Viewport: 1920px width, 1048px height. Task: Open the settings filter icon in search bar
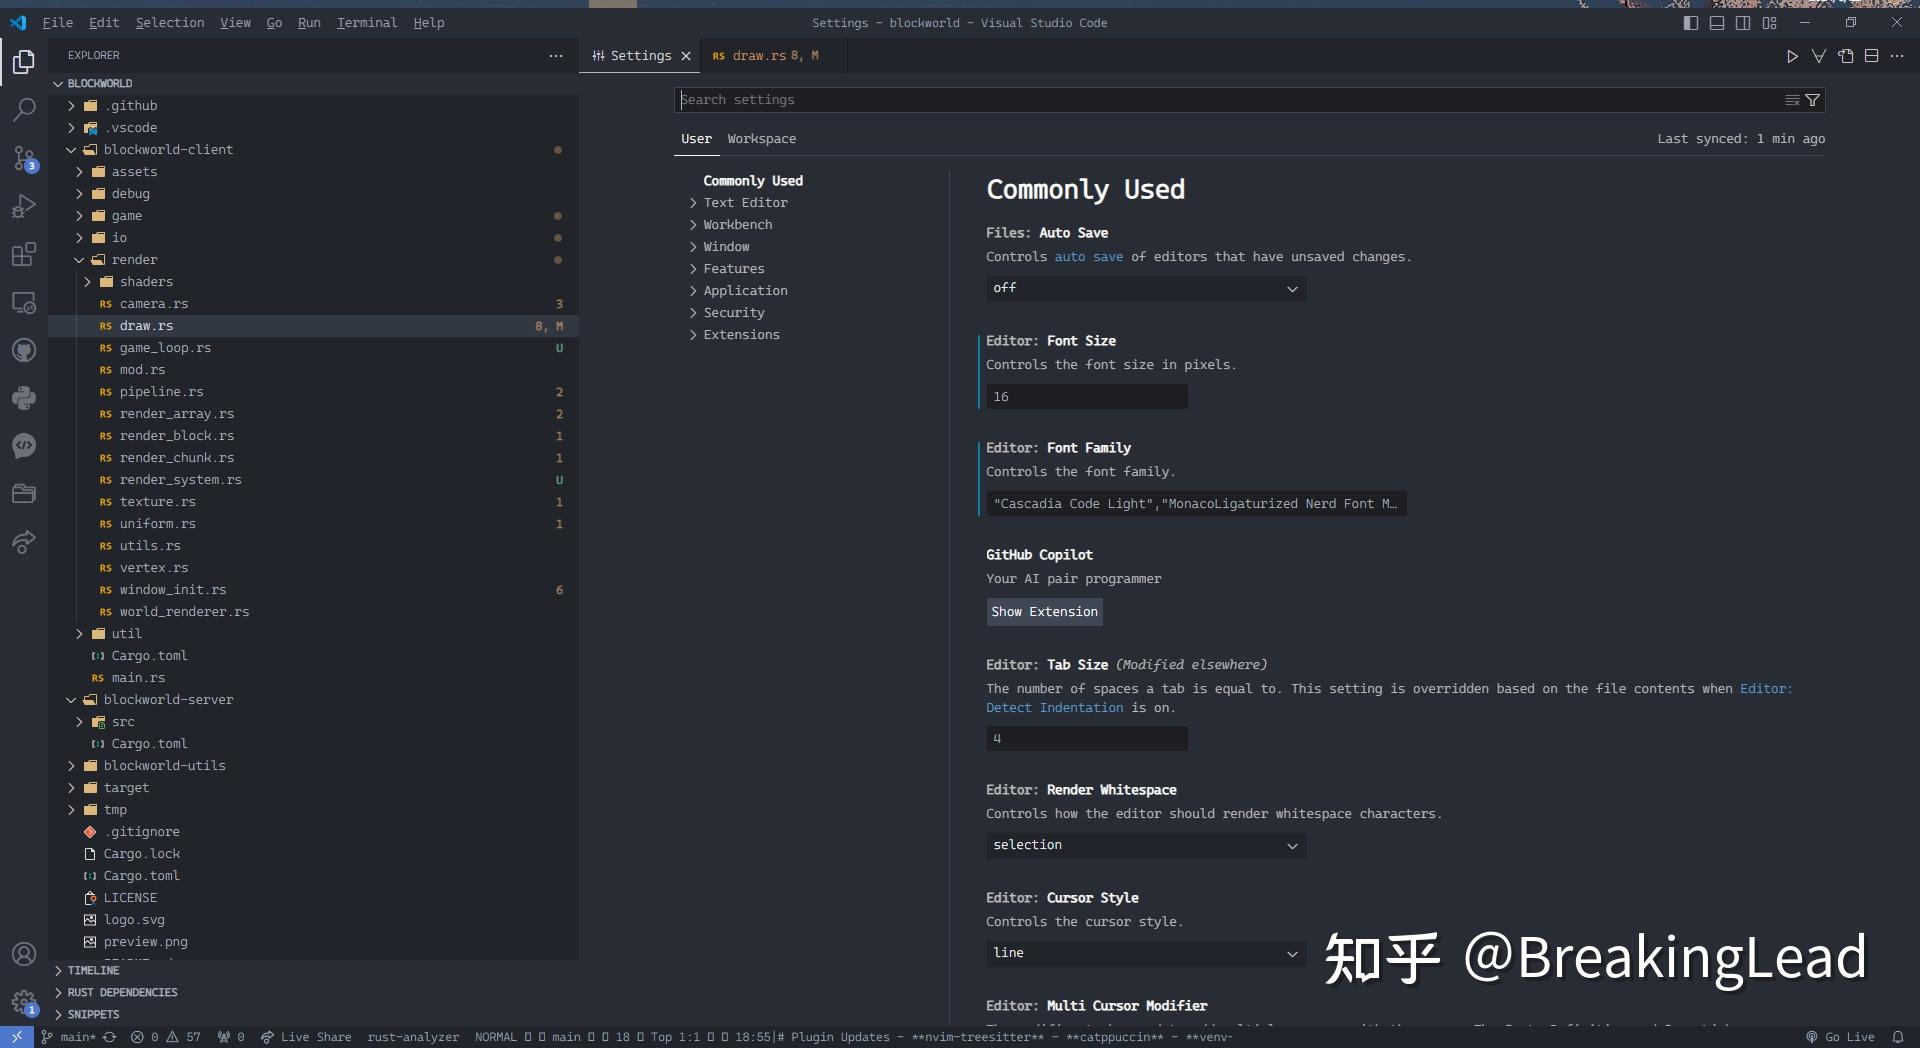pos(1813,99)
